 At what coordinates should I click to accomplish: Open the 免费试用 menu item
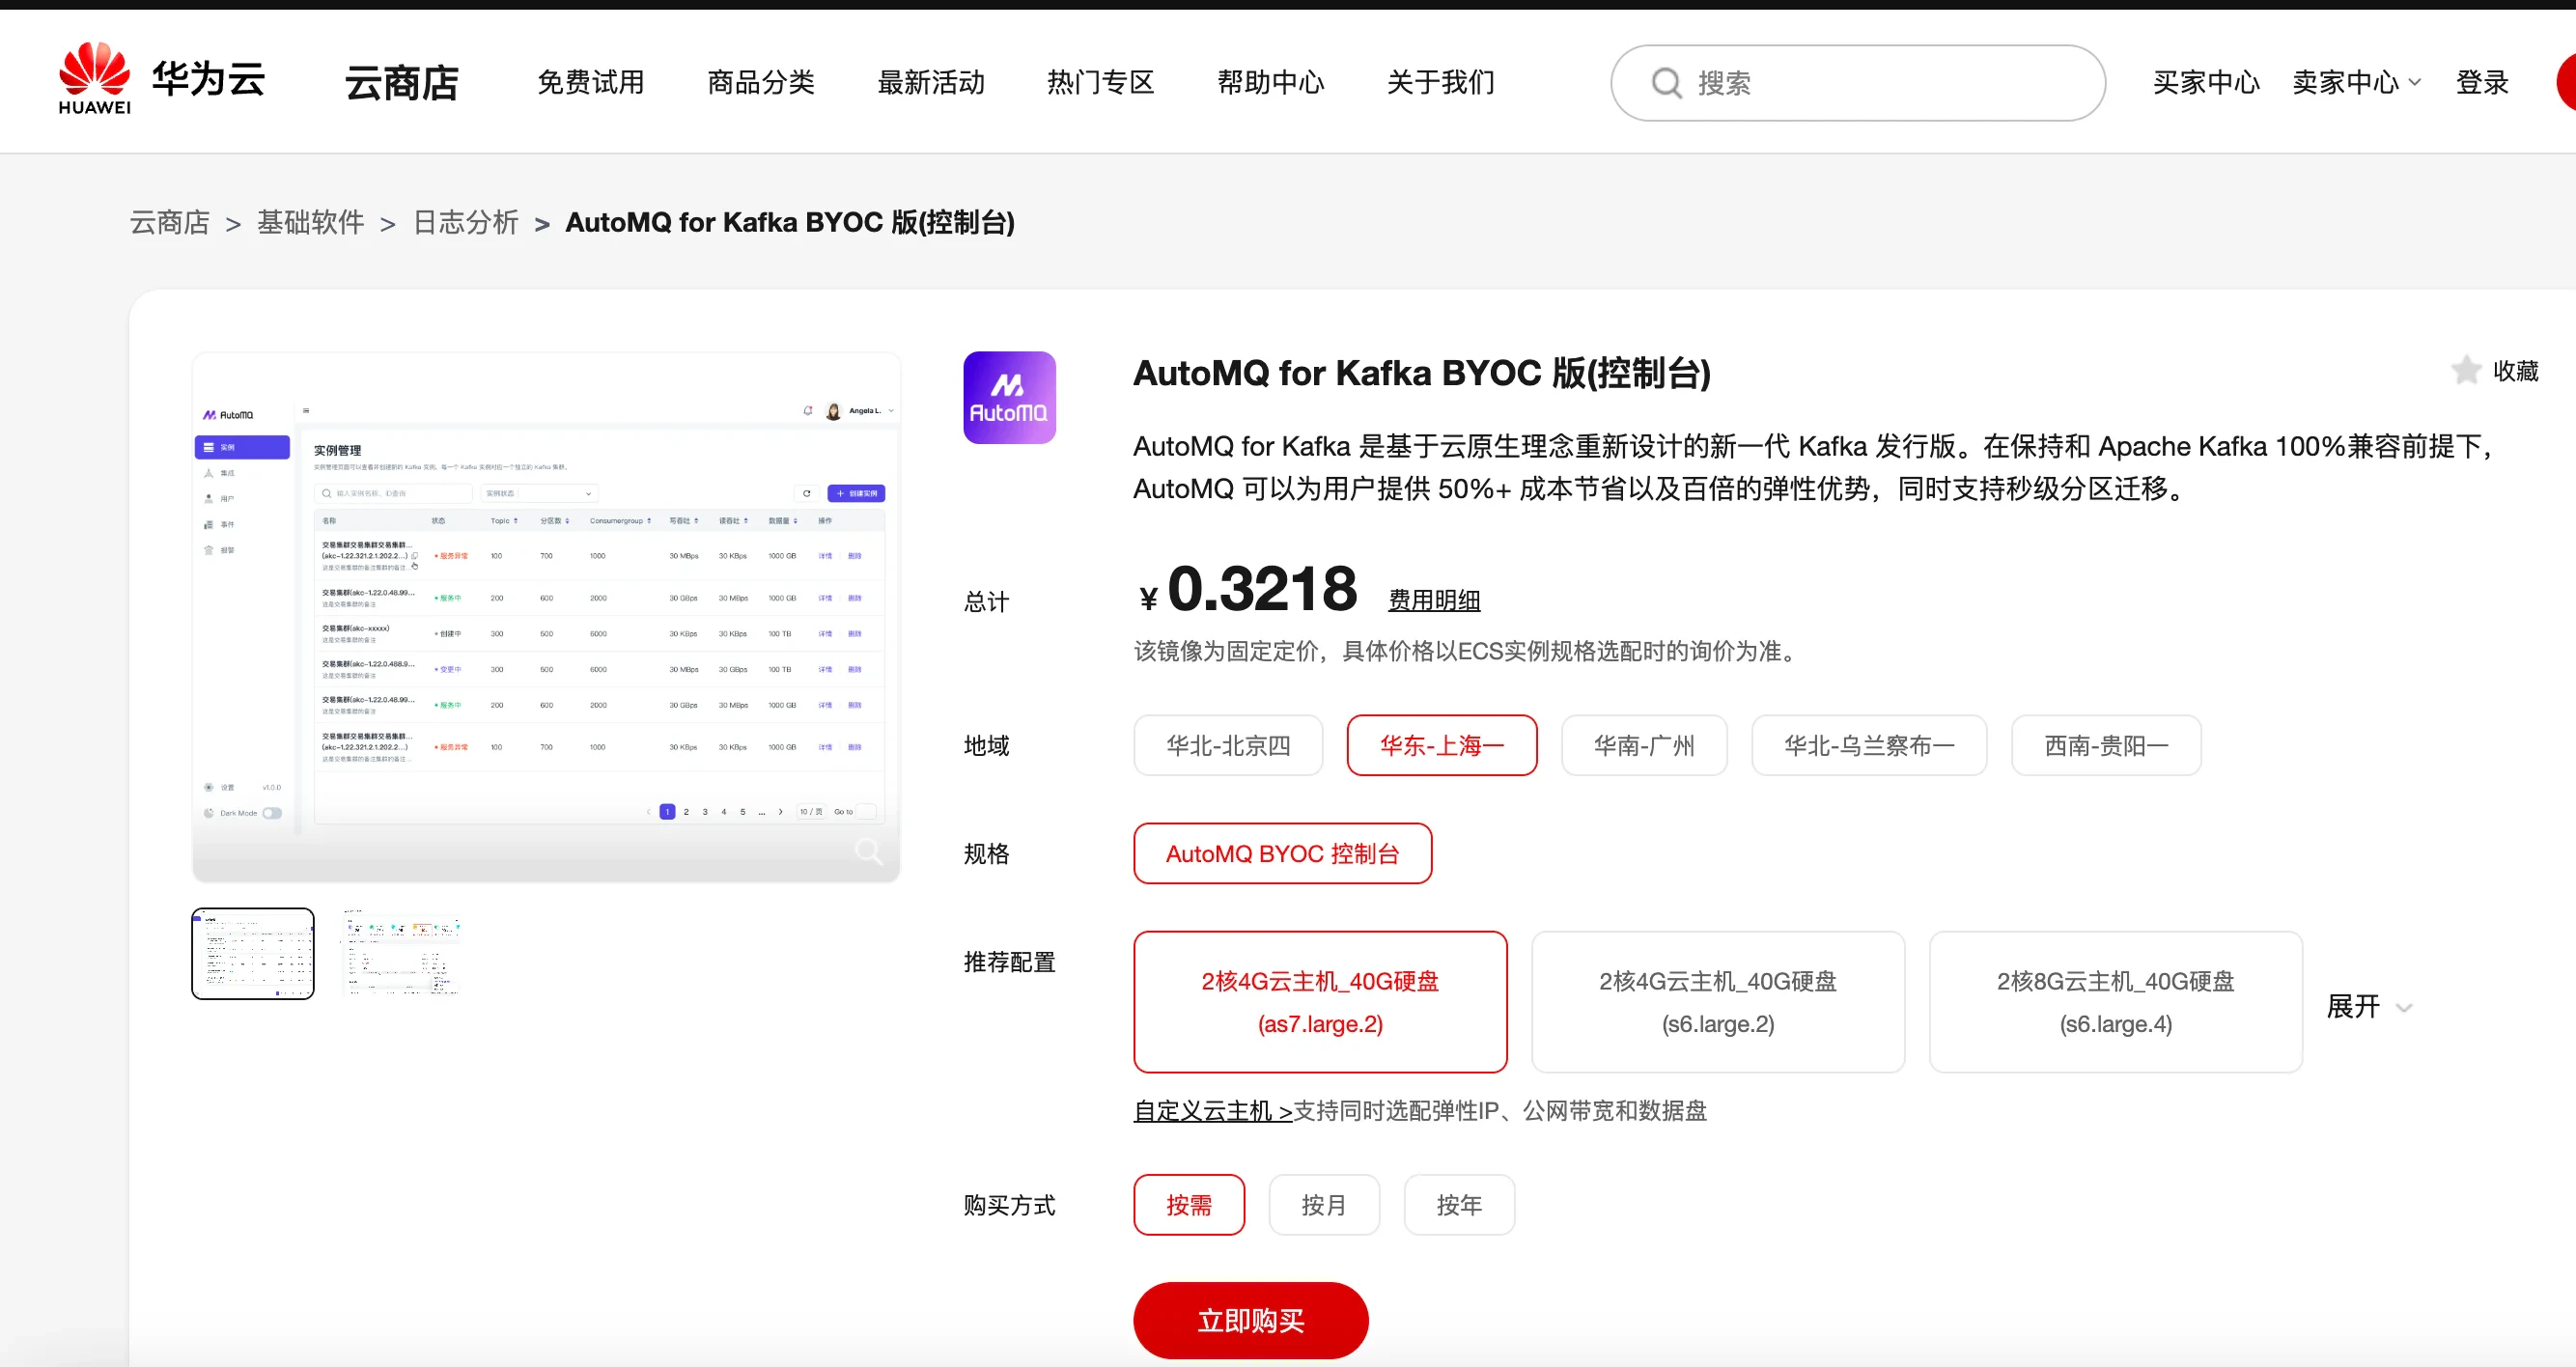tap(590, 83)
